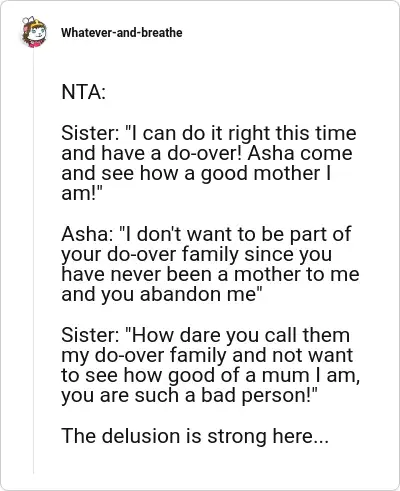Click Asha's reply paragraph
The height and width of the screenshot is (491, 400).
(210, 264)
